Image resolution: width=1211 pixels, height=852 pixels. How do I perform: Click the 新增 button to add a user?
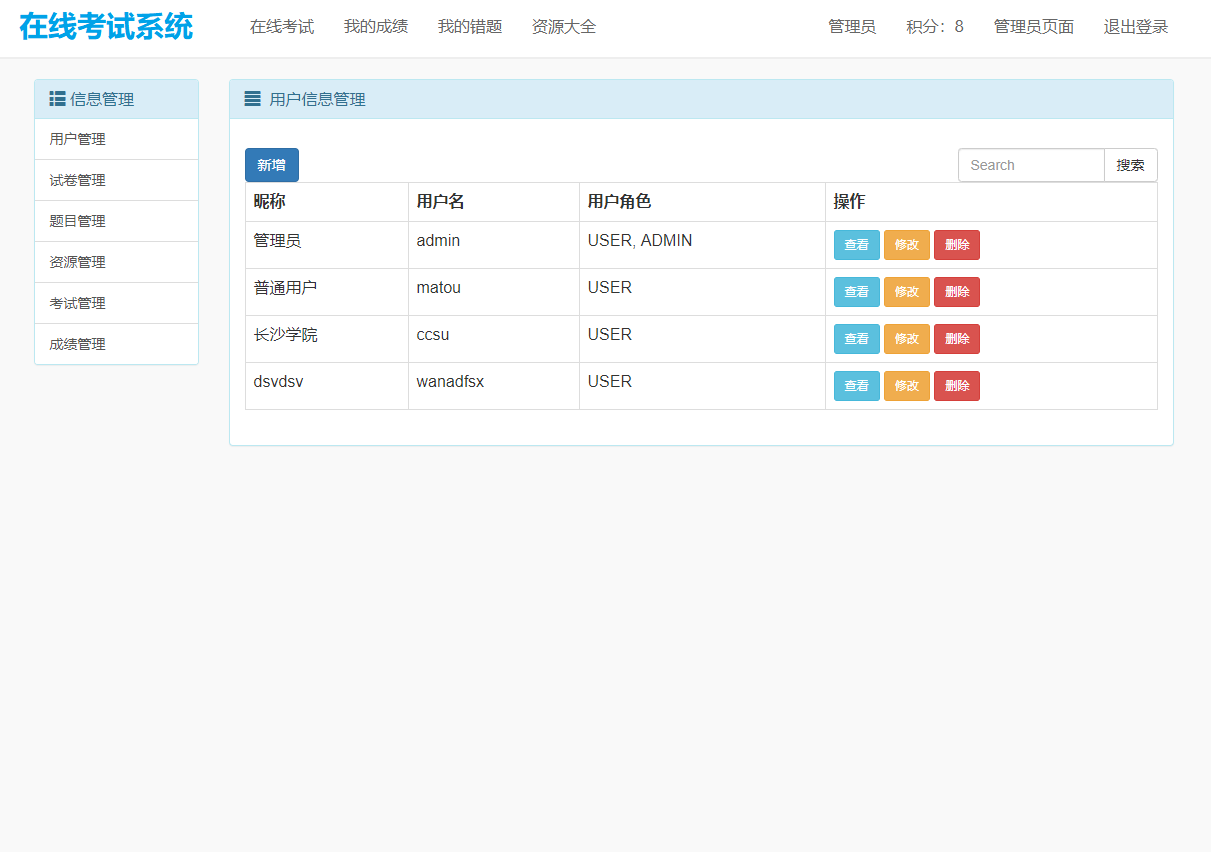coord(271,164)
